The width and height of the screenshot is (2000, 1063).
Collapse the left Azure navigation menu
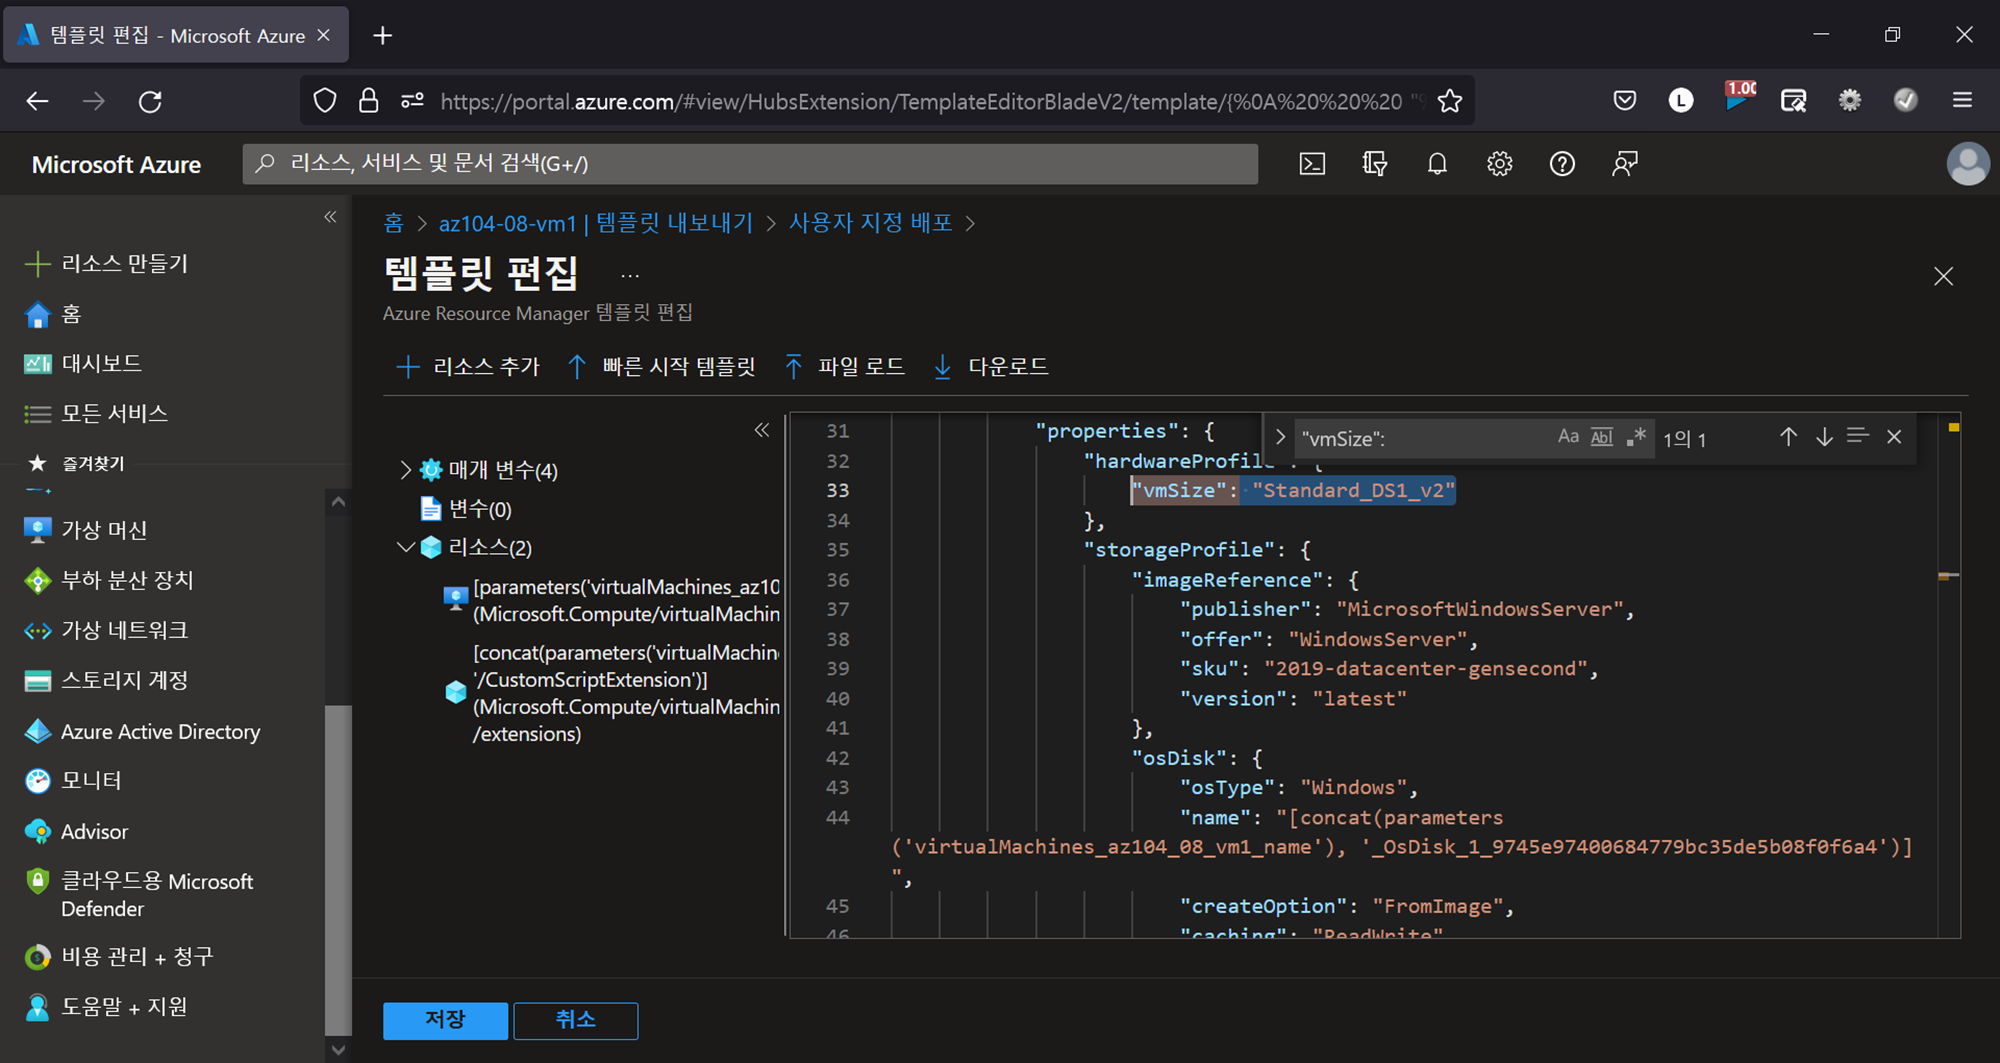pyautogui.click(x=330, y=217)
